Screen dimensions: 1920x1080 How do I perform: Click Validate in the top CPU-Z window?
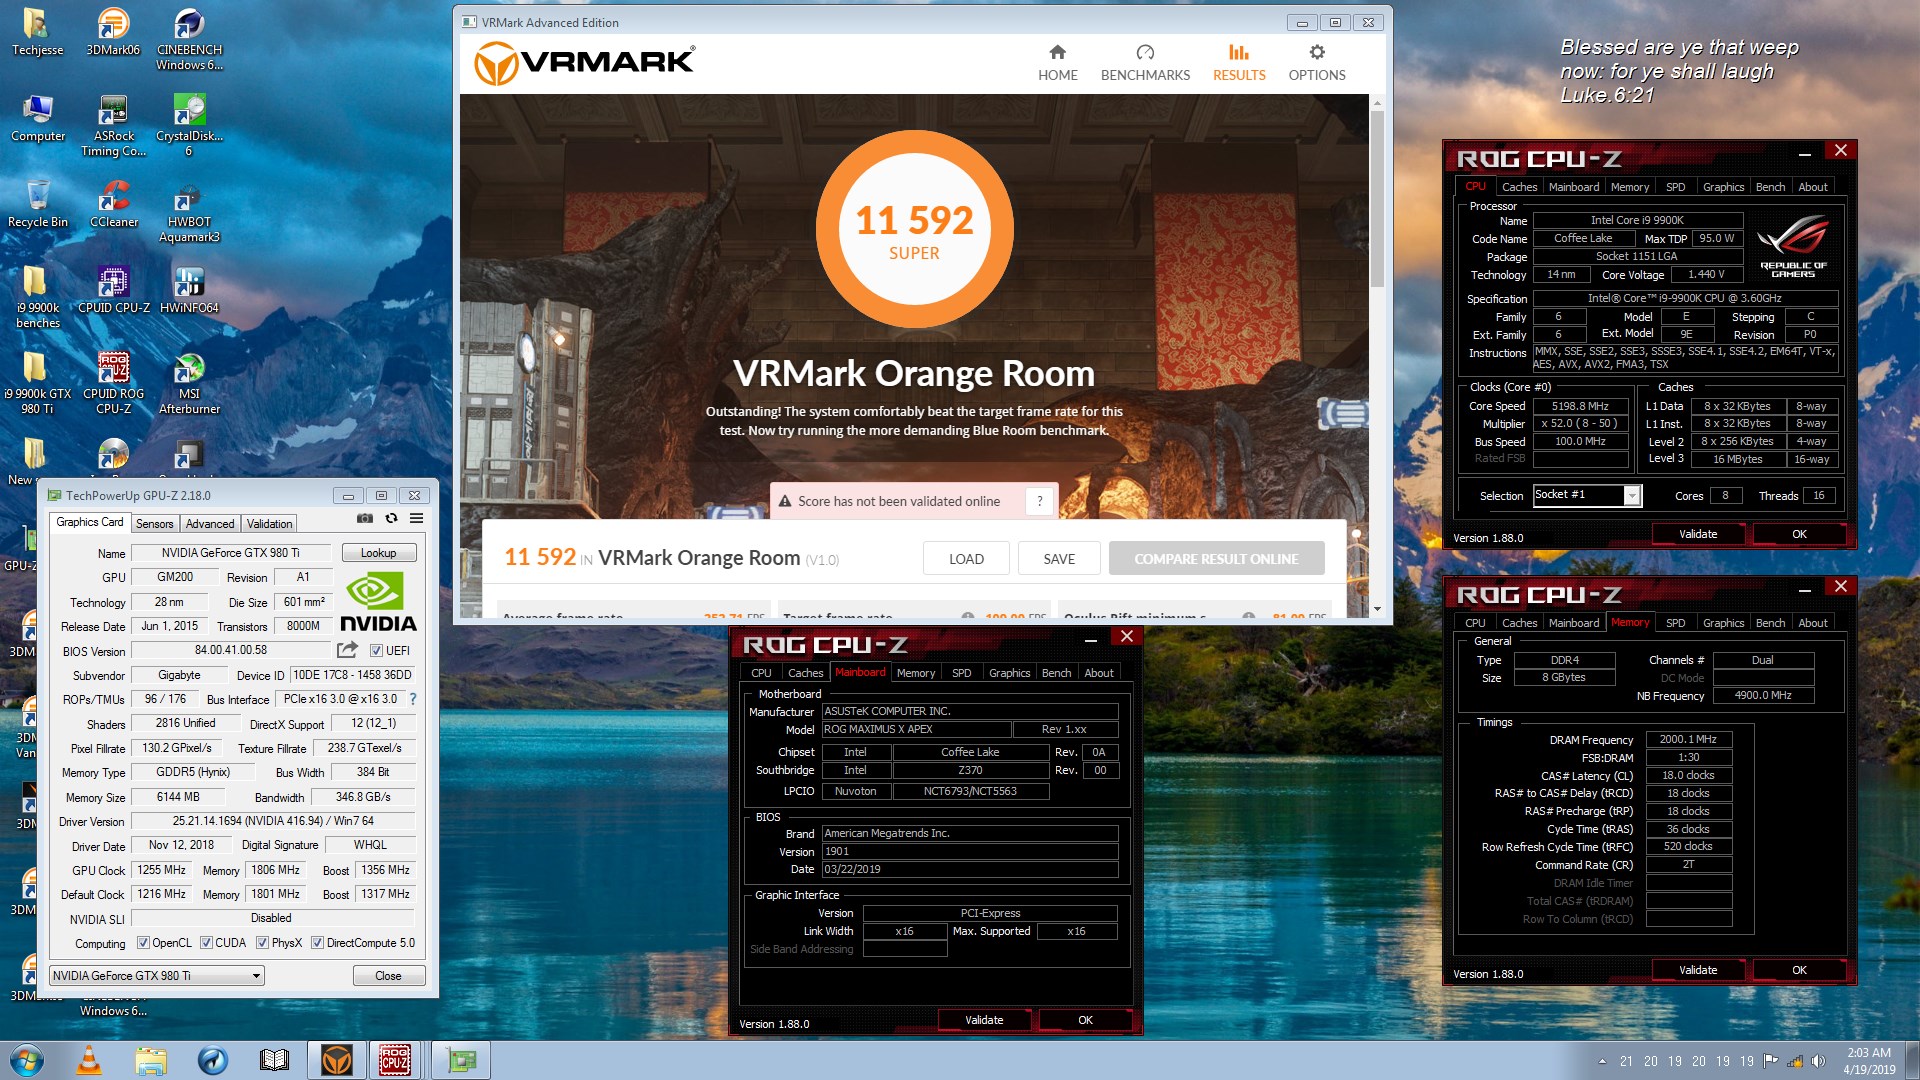(1698, 534)
